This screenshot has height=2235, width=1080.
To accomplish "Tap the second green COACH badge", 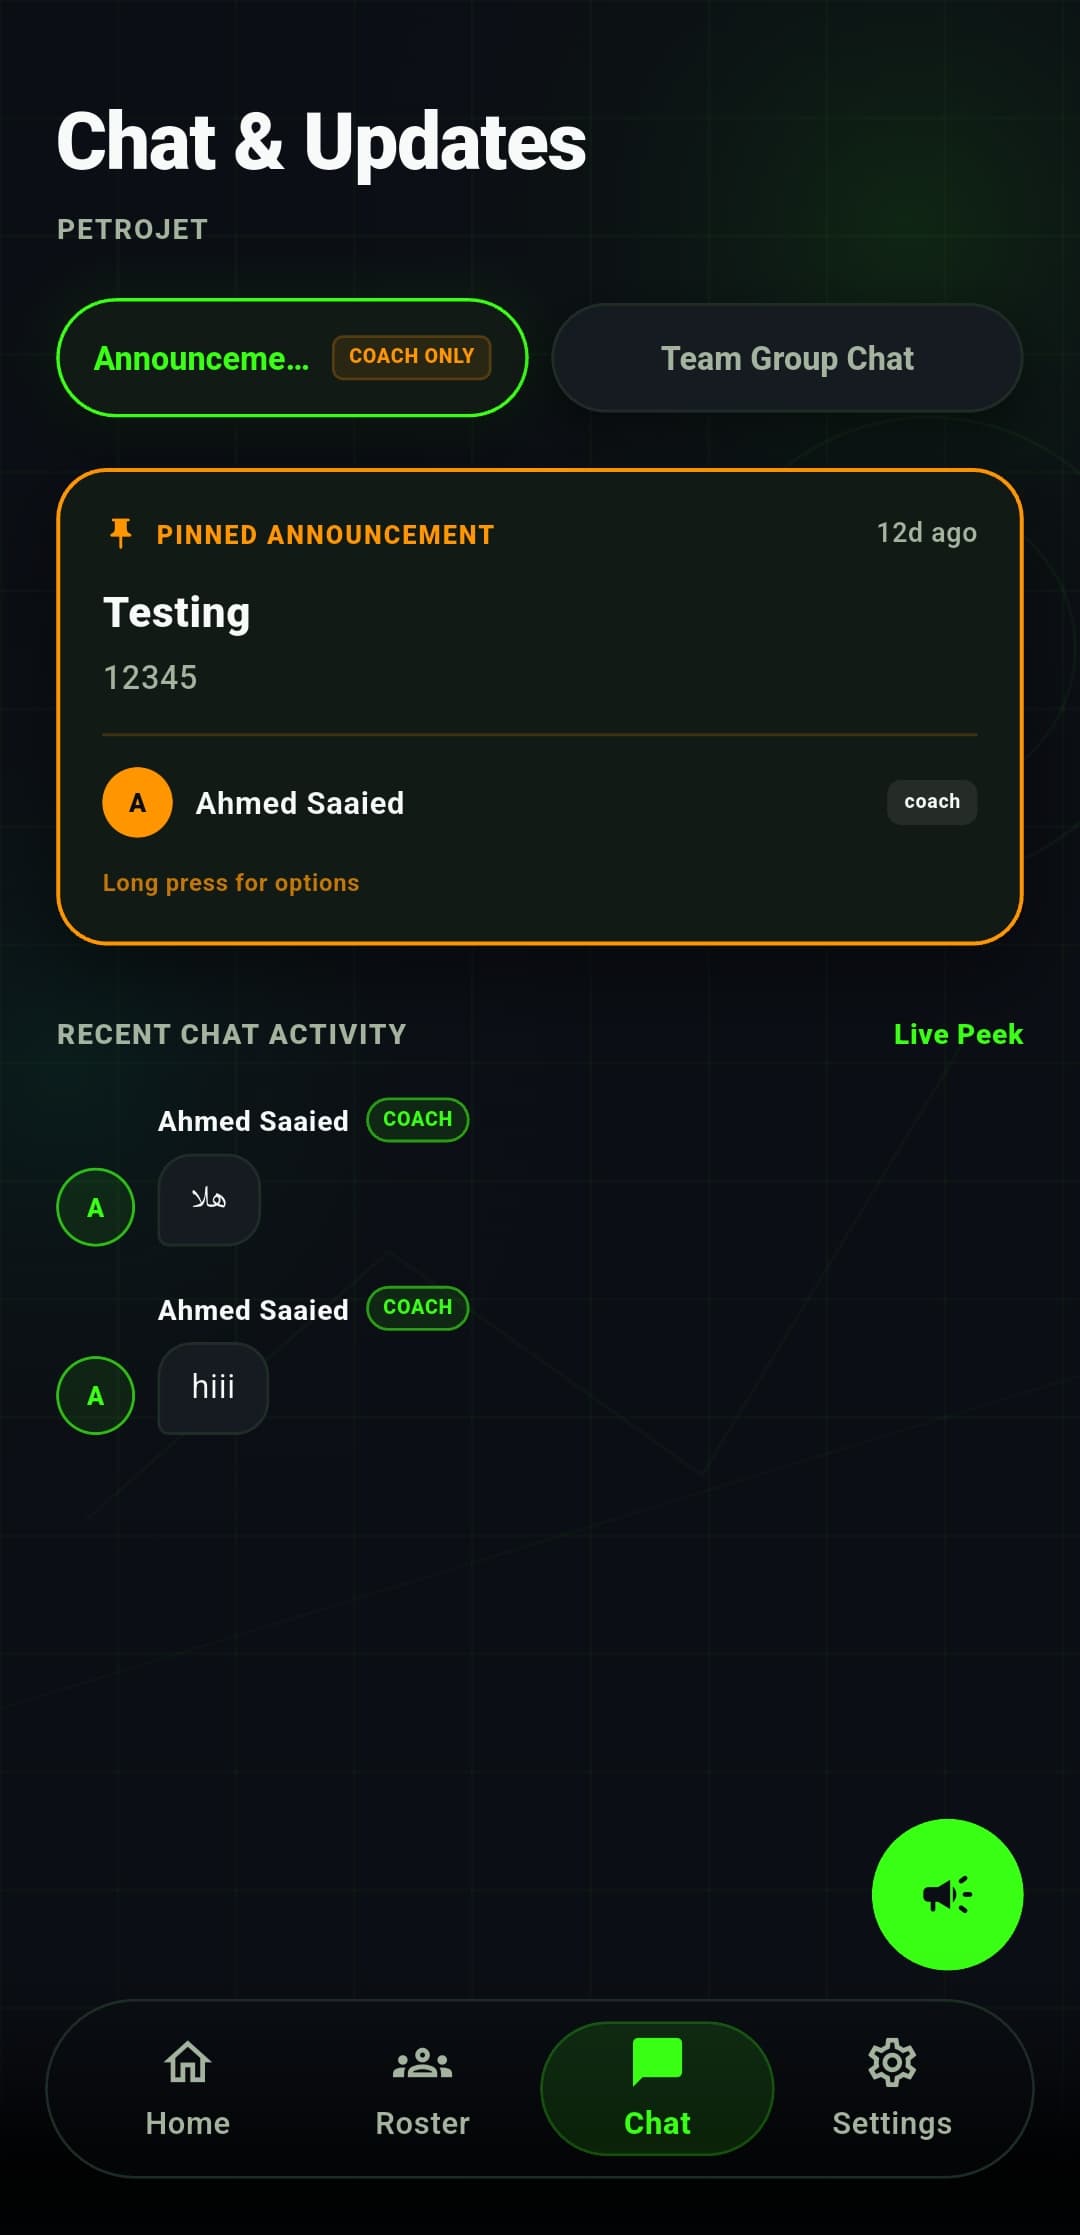I will pyautogui.click(x=417, y=1307).
